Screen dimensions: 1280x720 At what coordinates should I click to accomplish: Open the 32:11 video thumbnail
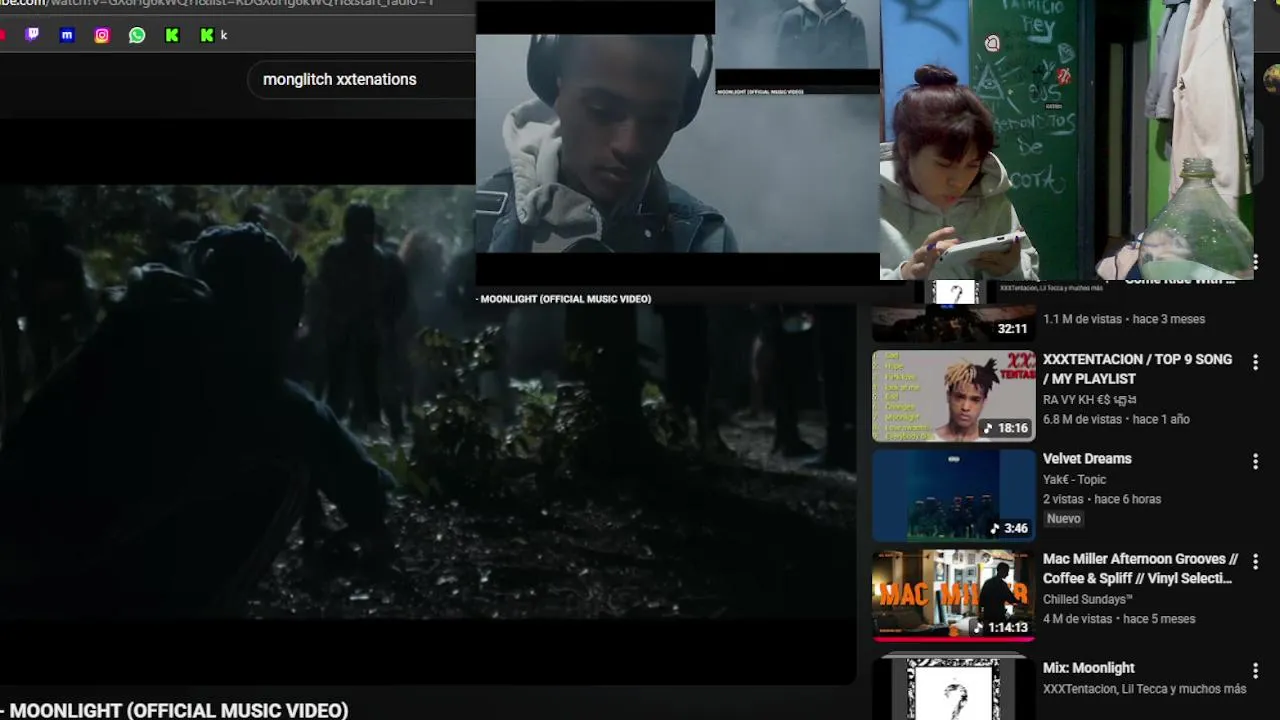coord(954,322)
